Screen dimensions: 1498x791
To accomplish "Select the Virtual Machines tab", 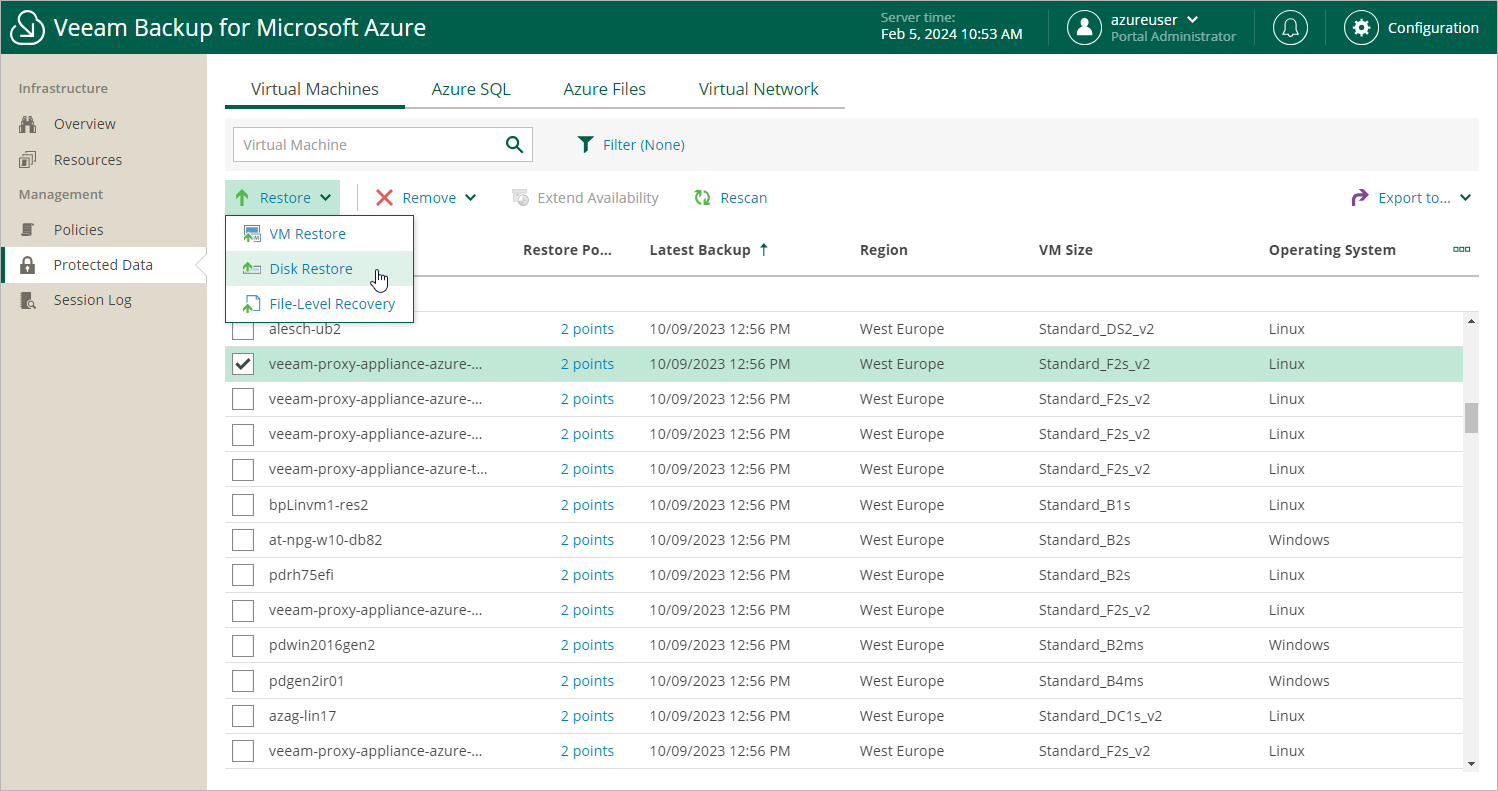I will pyautogui.click(x=314, y=89).
